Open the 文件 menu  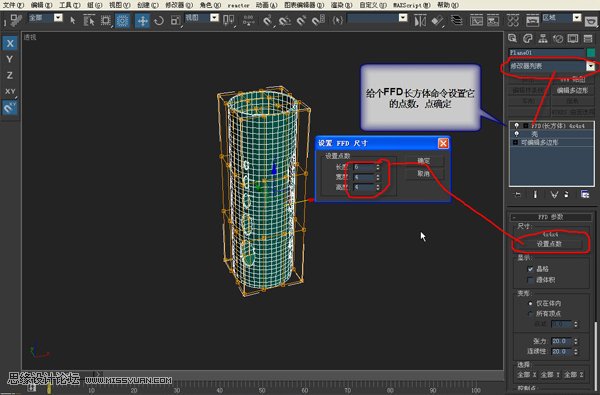pyautogui.click(x=13, y=5)
